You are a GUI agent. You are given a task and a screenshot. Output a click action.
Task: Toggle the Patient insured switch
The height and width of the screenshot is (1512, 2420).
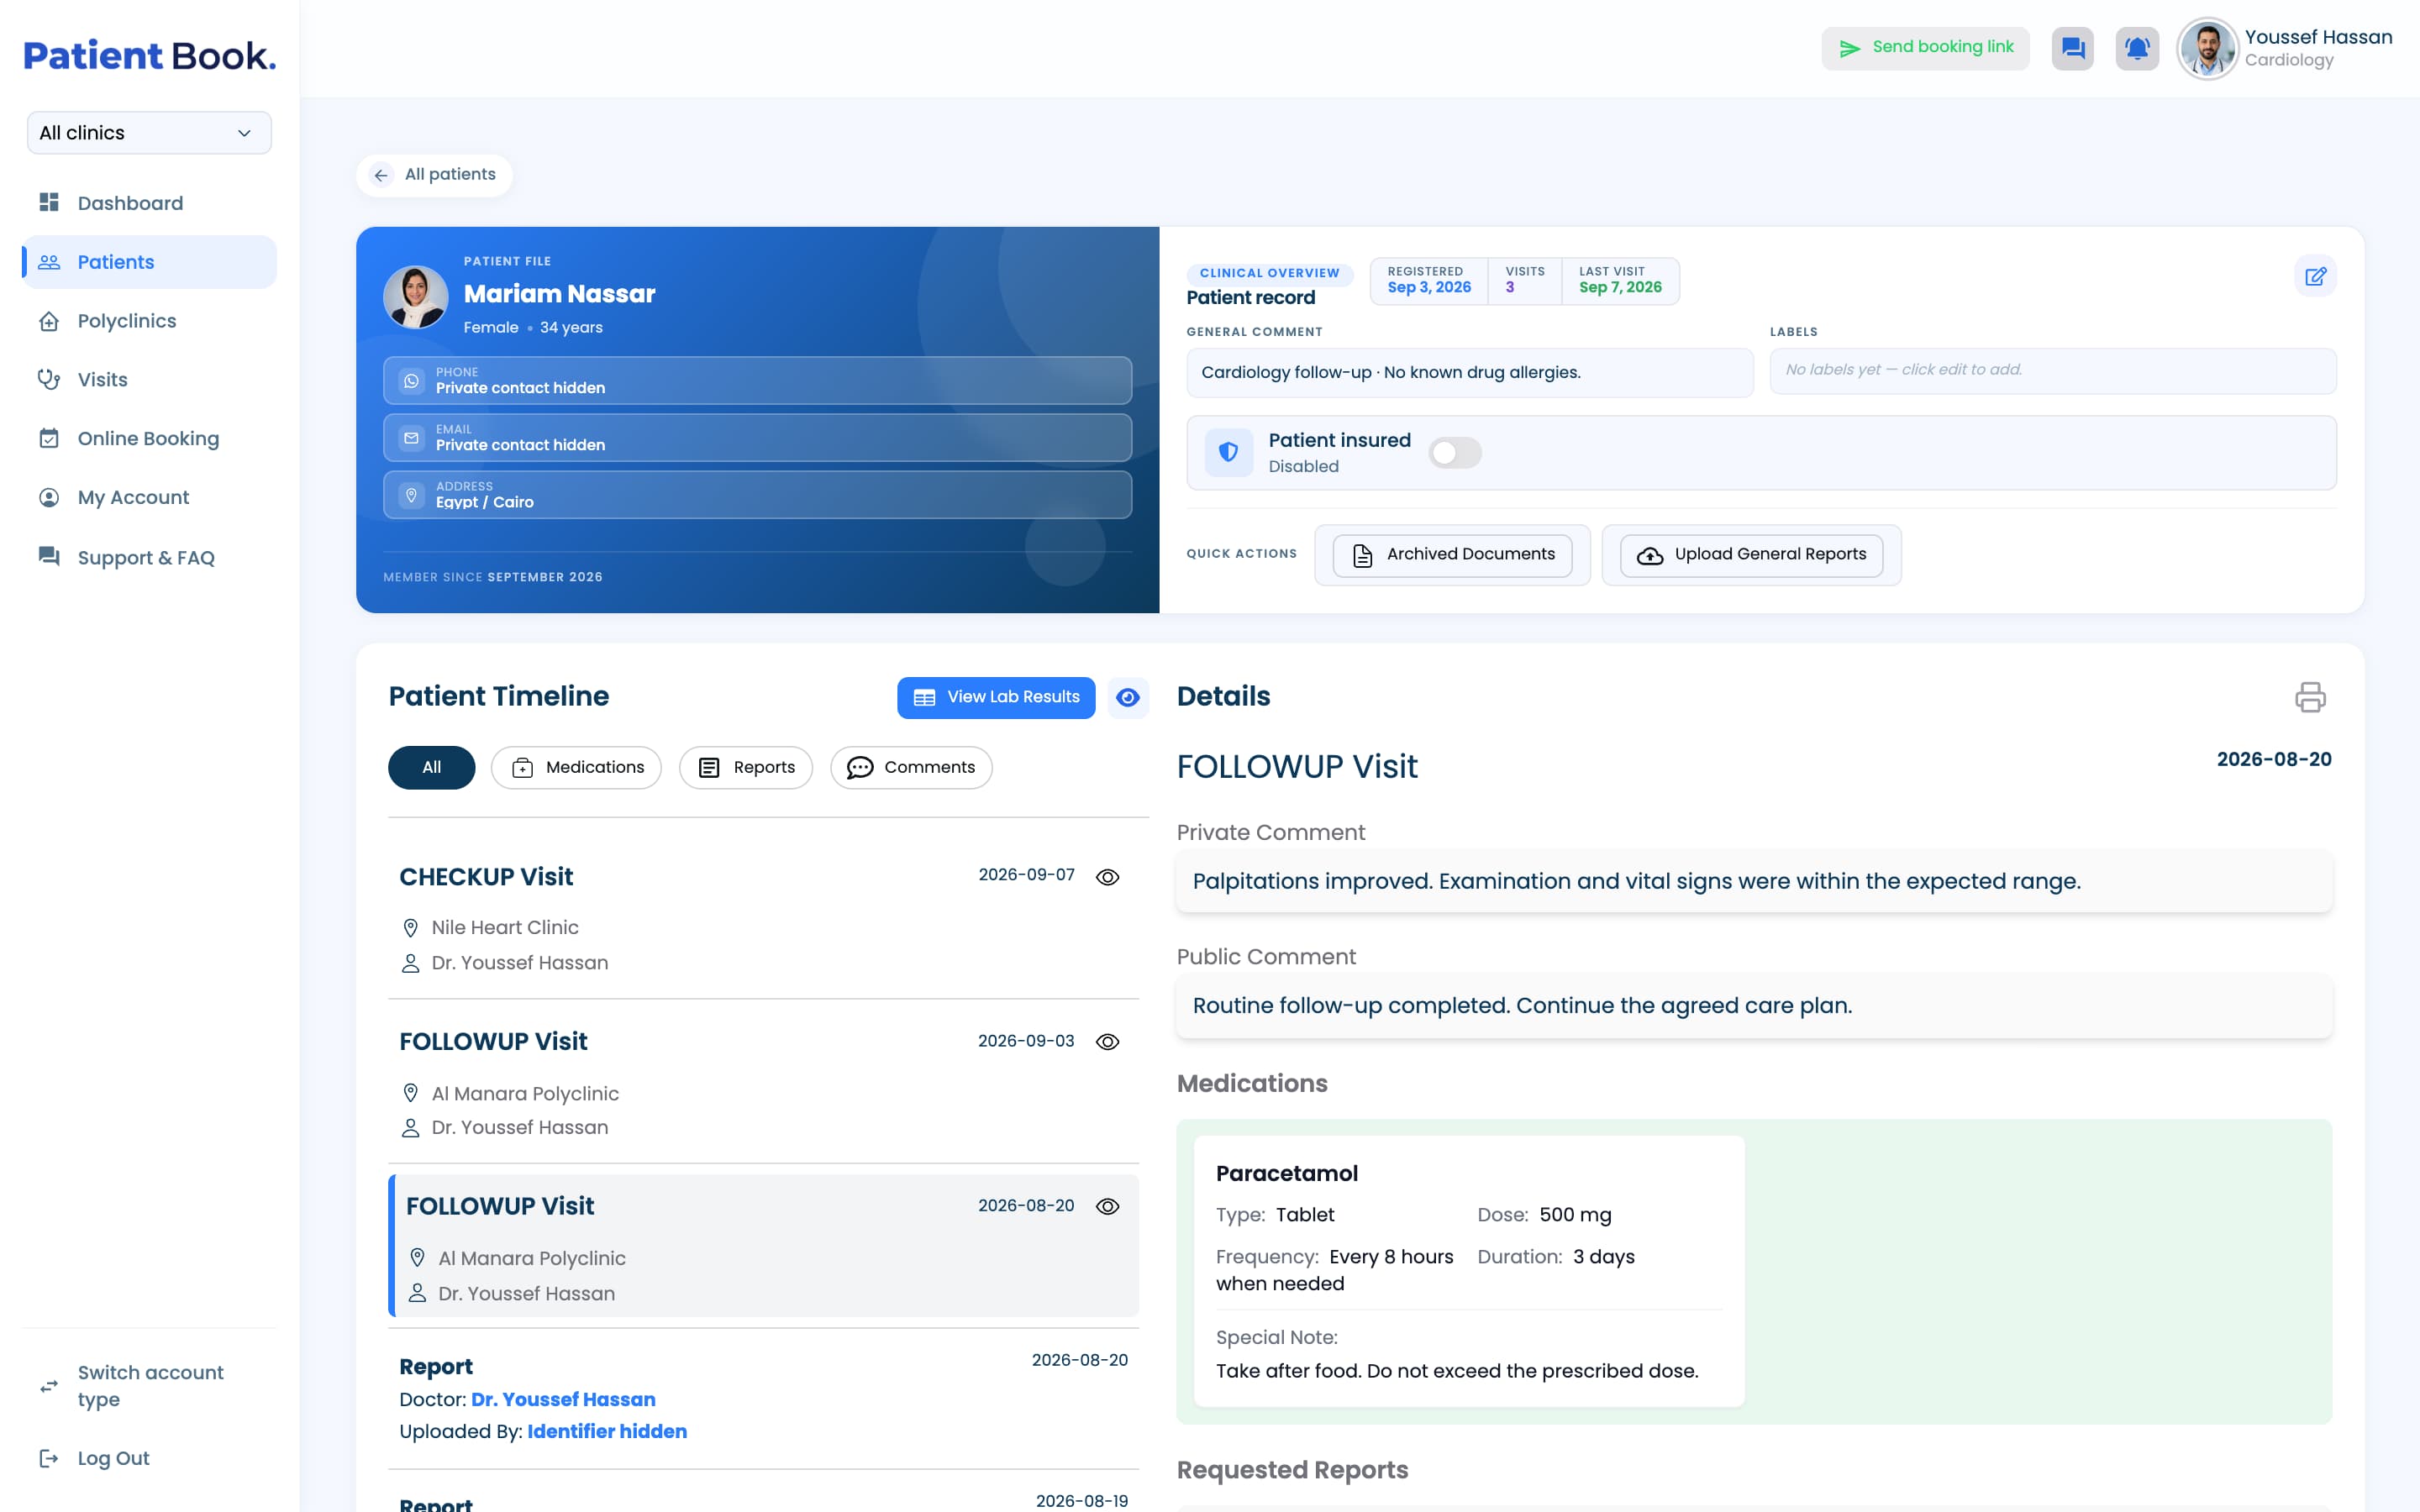1455,453
